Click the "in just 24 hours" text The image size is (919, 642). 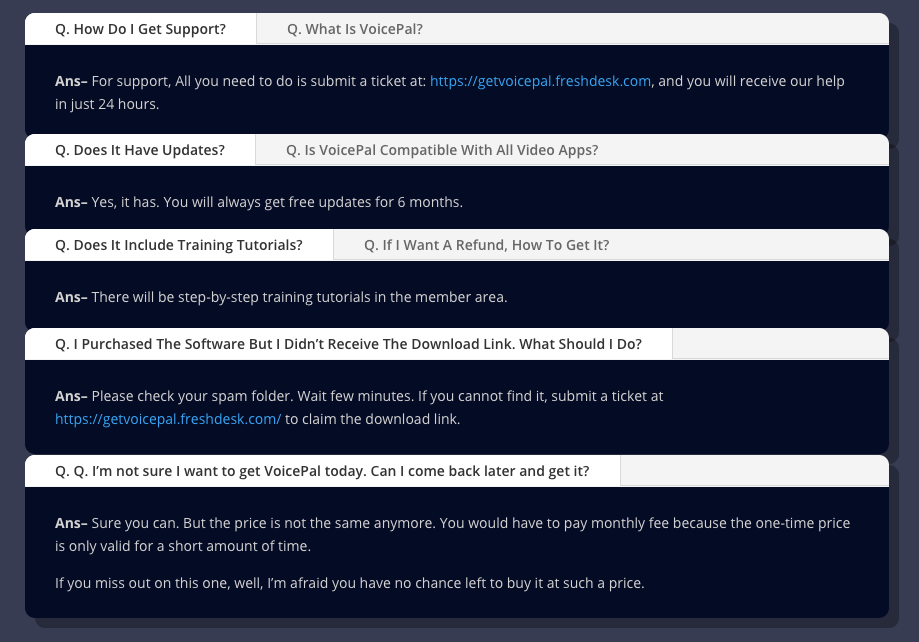click(107, 104)
